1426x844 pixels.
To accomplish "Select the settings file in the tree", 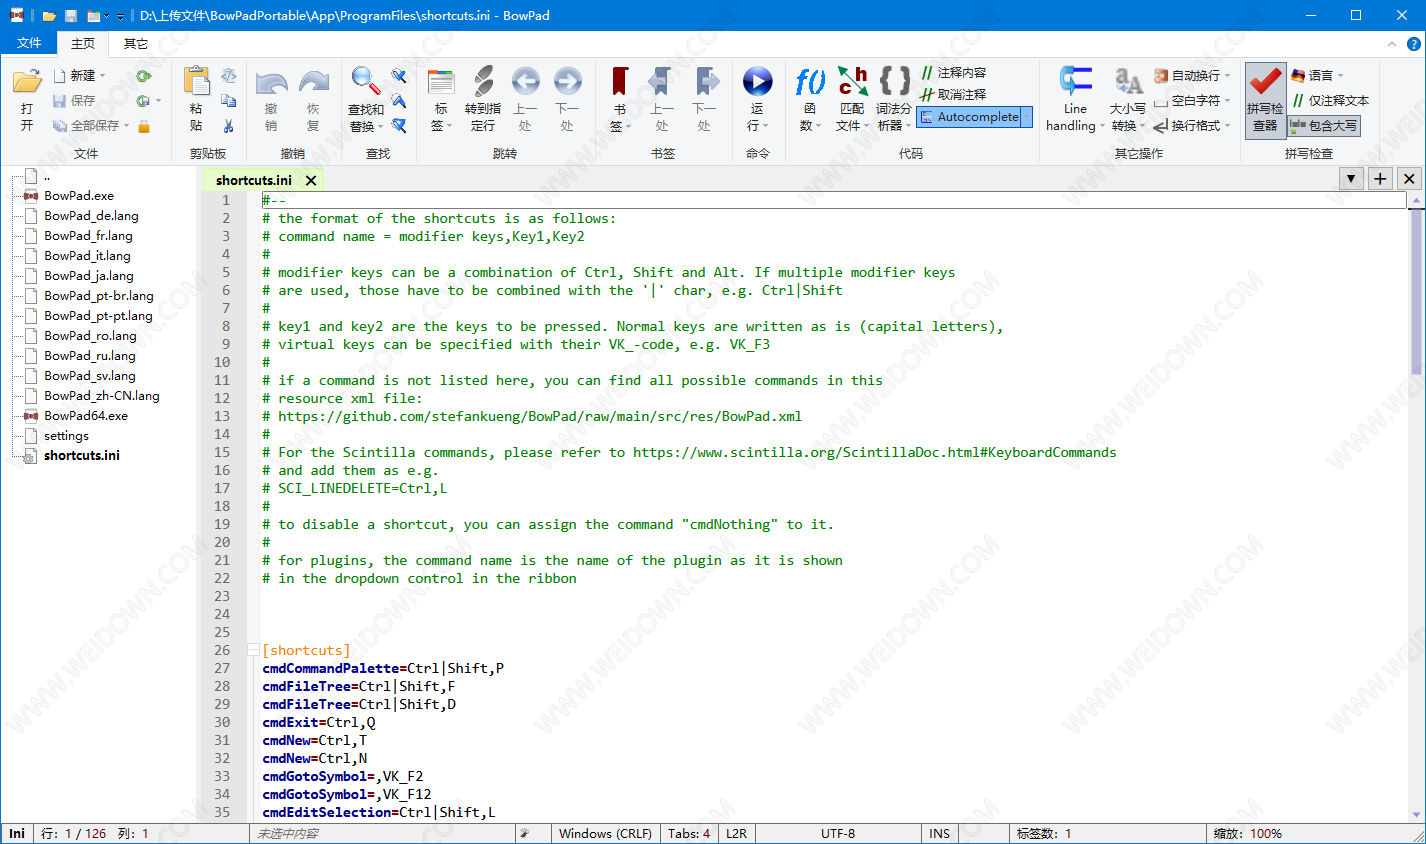I will pyautogui.click(x=66, y=435).
